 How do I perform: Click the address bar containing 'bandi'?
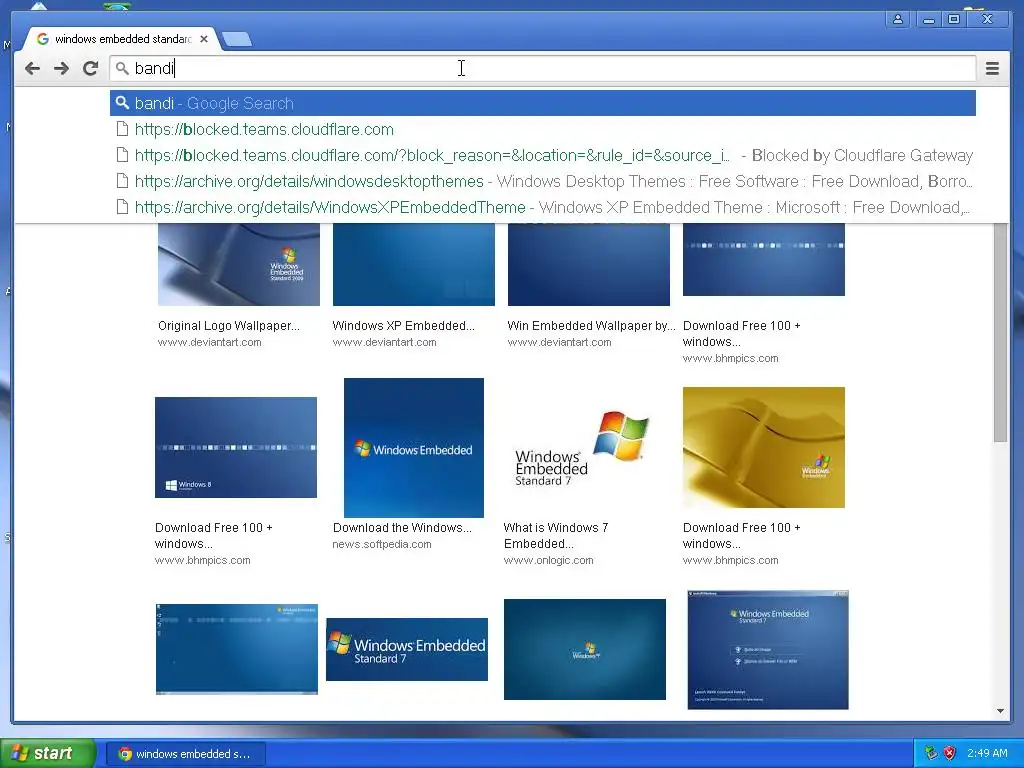(x=543, y=68)
